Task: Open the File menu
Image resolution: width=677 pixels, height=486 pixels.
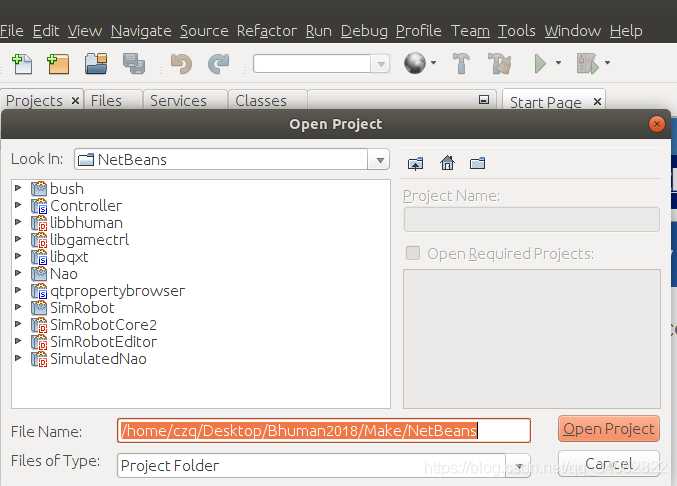Action: [12, 31]
